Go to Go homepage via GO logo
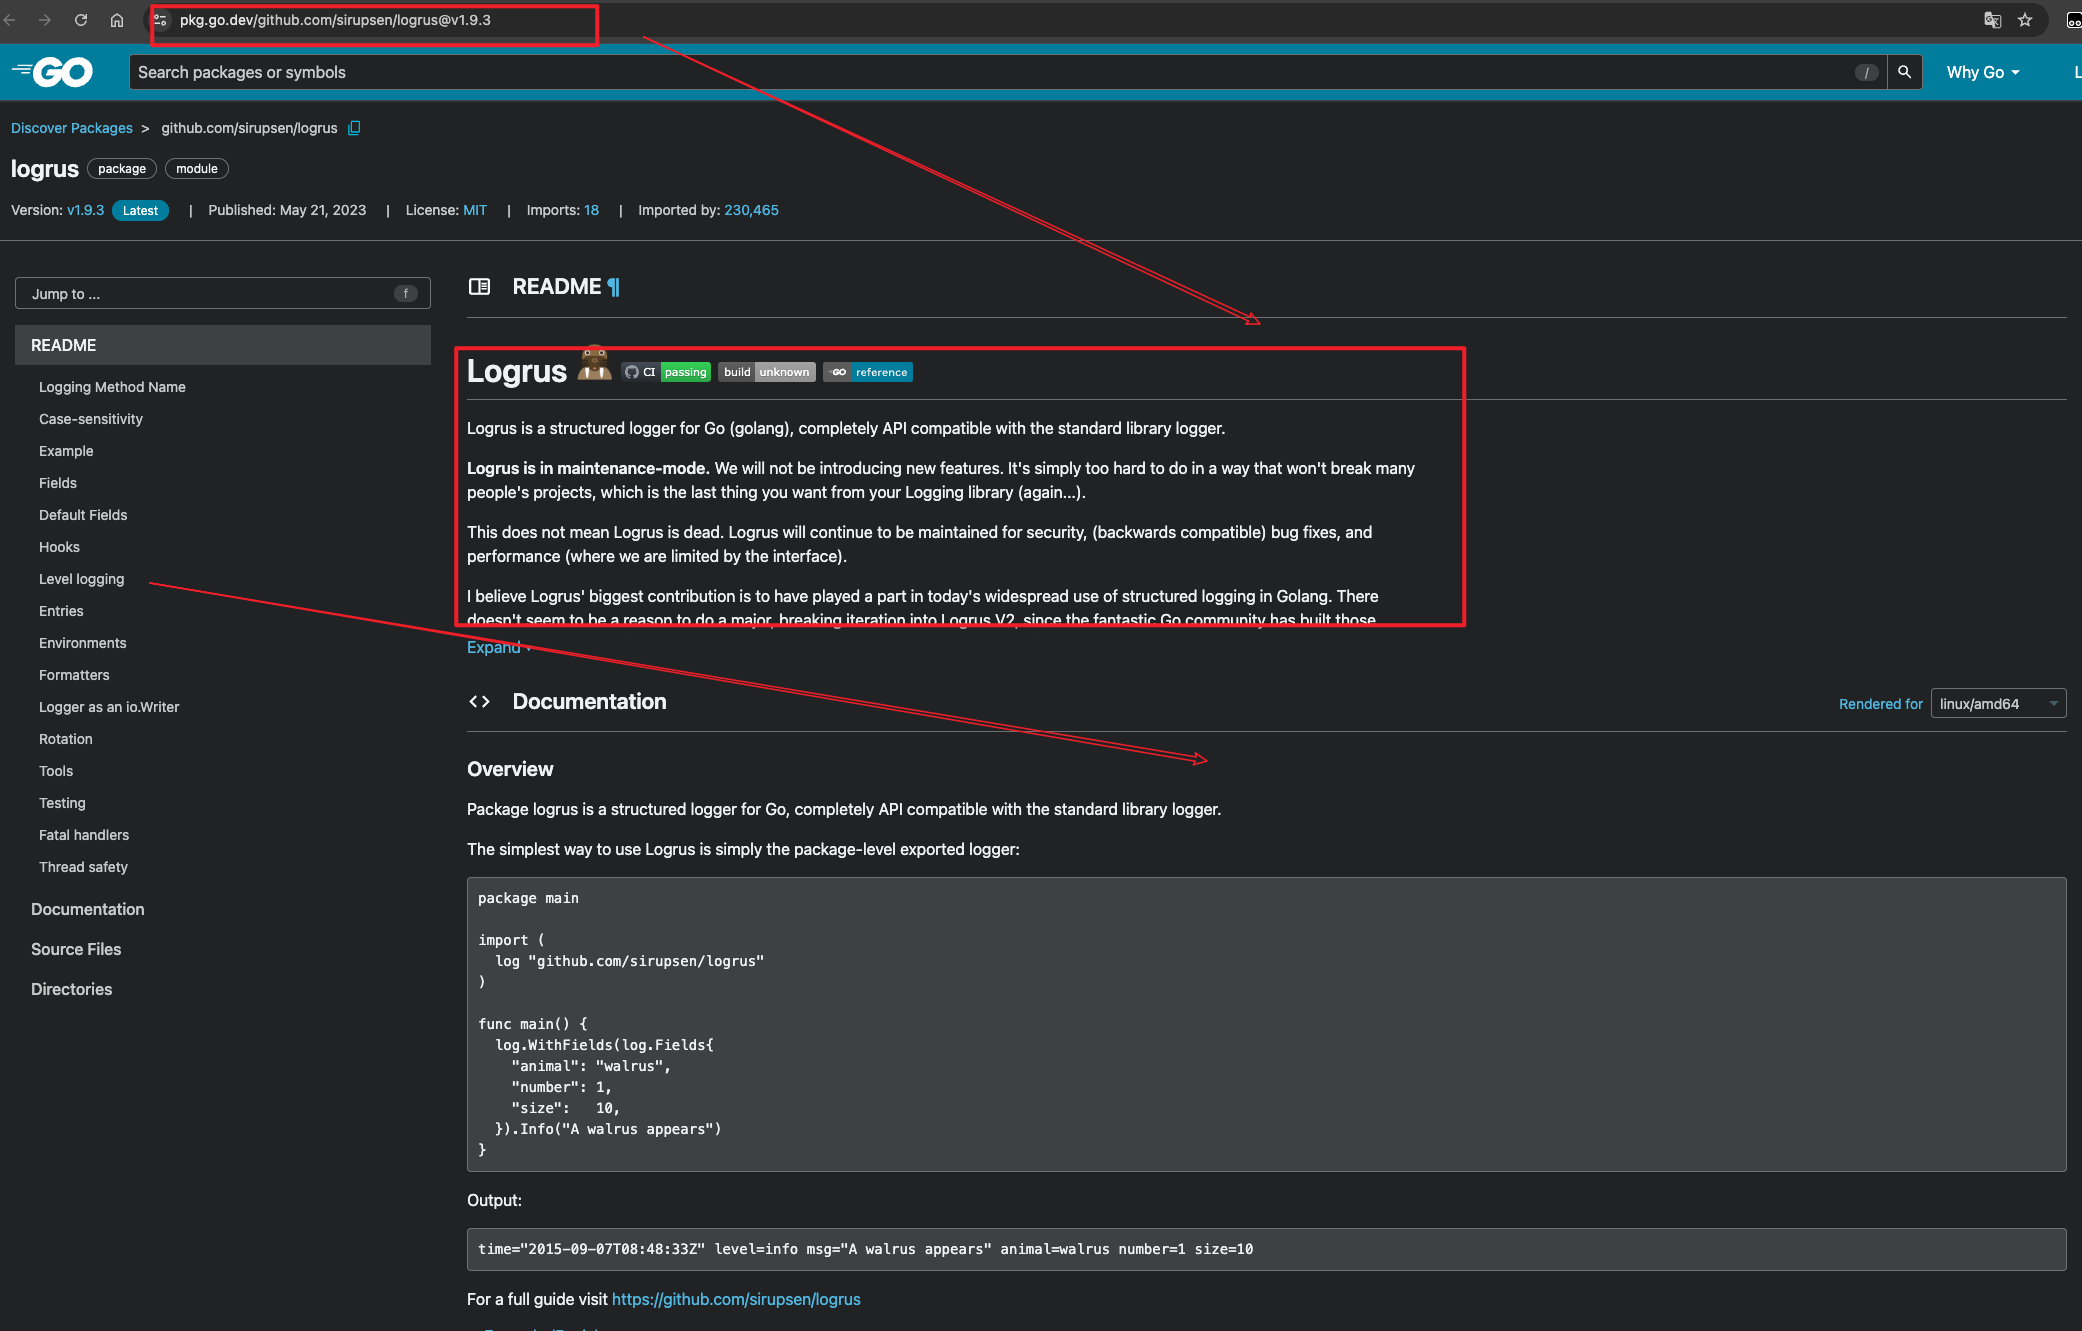Viewport: 2082px width, 1331px height. [x=52, y=72]
